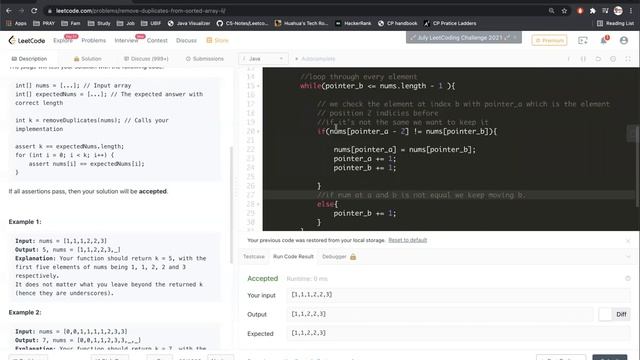Open the HackerRank bookmark
640x360 pixels.
353,23
